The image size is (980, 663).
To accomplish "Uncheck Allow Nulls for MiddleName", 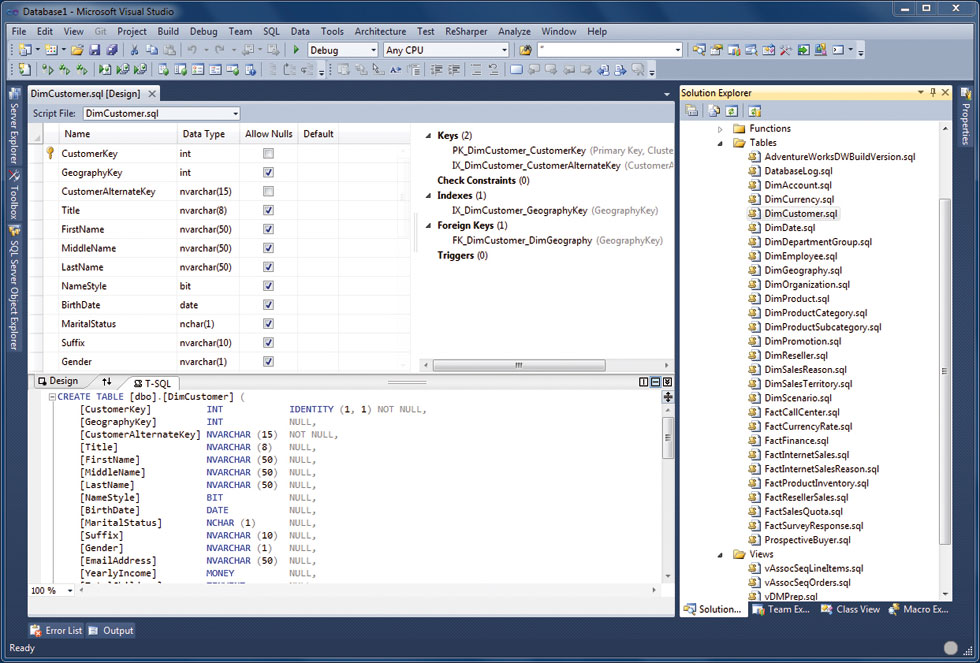I will 268,248.
